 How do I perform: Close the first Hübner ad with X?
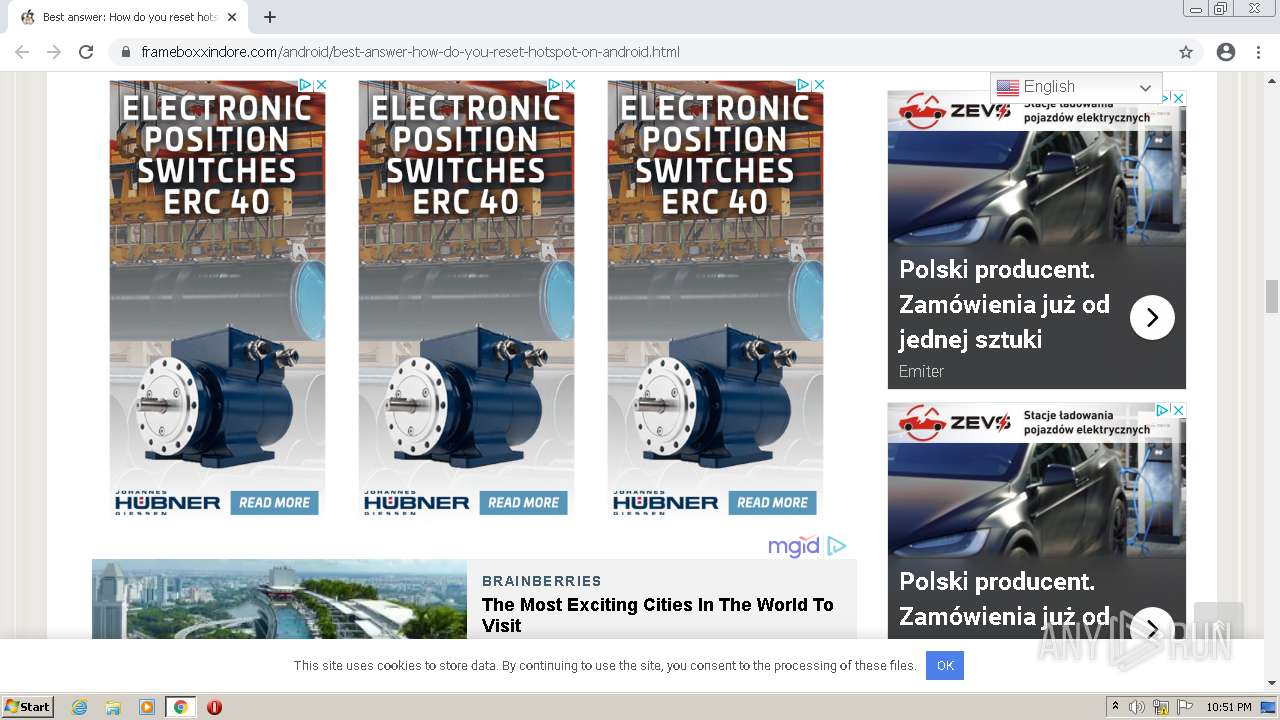pyautogui.click(x=322, y=85)
